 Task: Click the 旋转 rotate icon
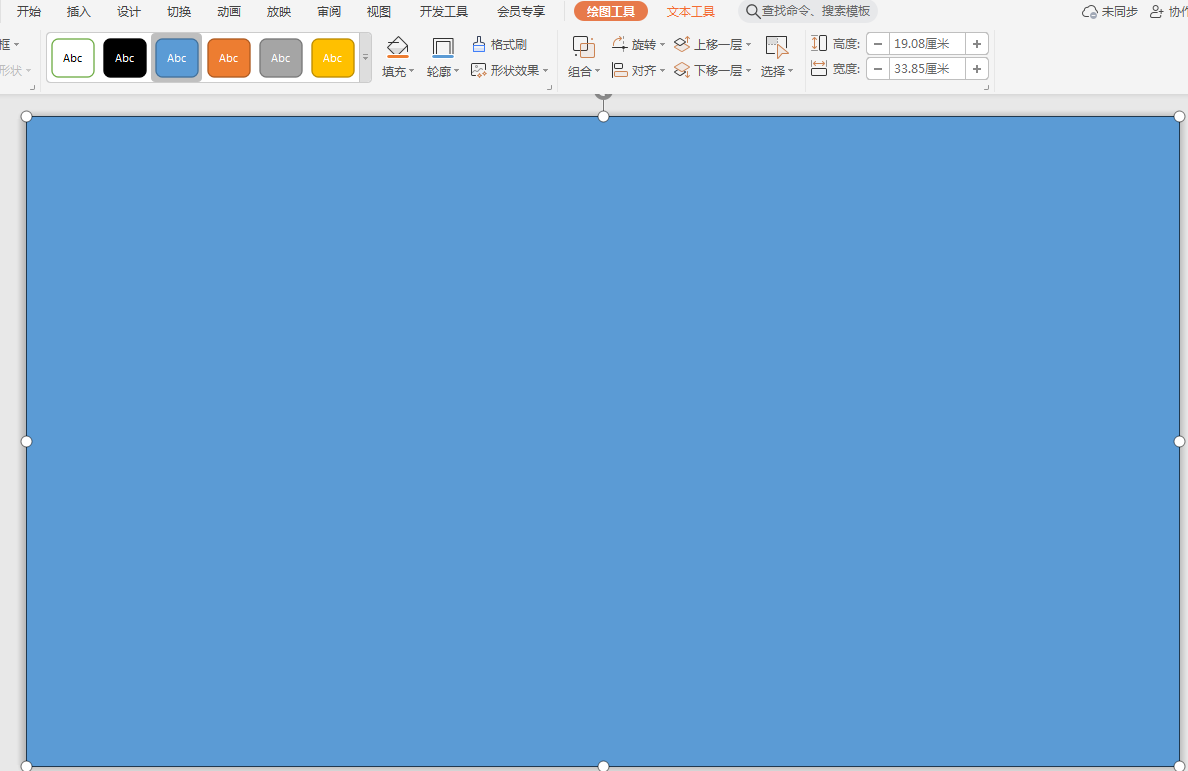click(x=620, y=44)
